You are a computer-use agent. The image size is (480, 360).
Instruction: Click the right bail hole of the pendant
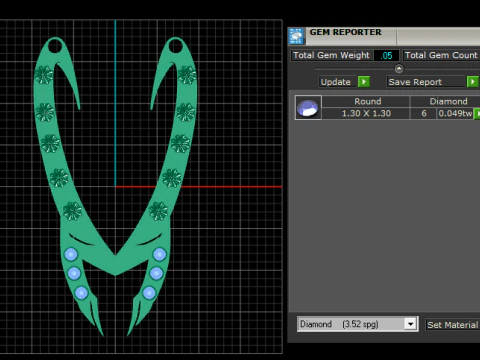pos(176,46)
